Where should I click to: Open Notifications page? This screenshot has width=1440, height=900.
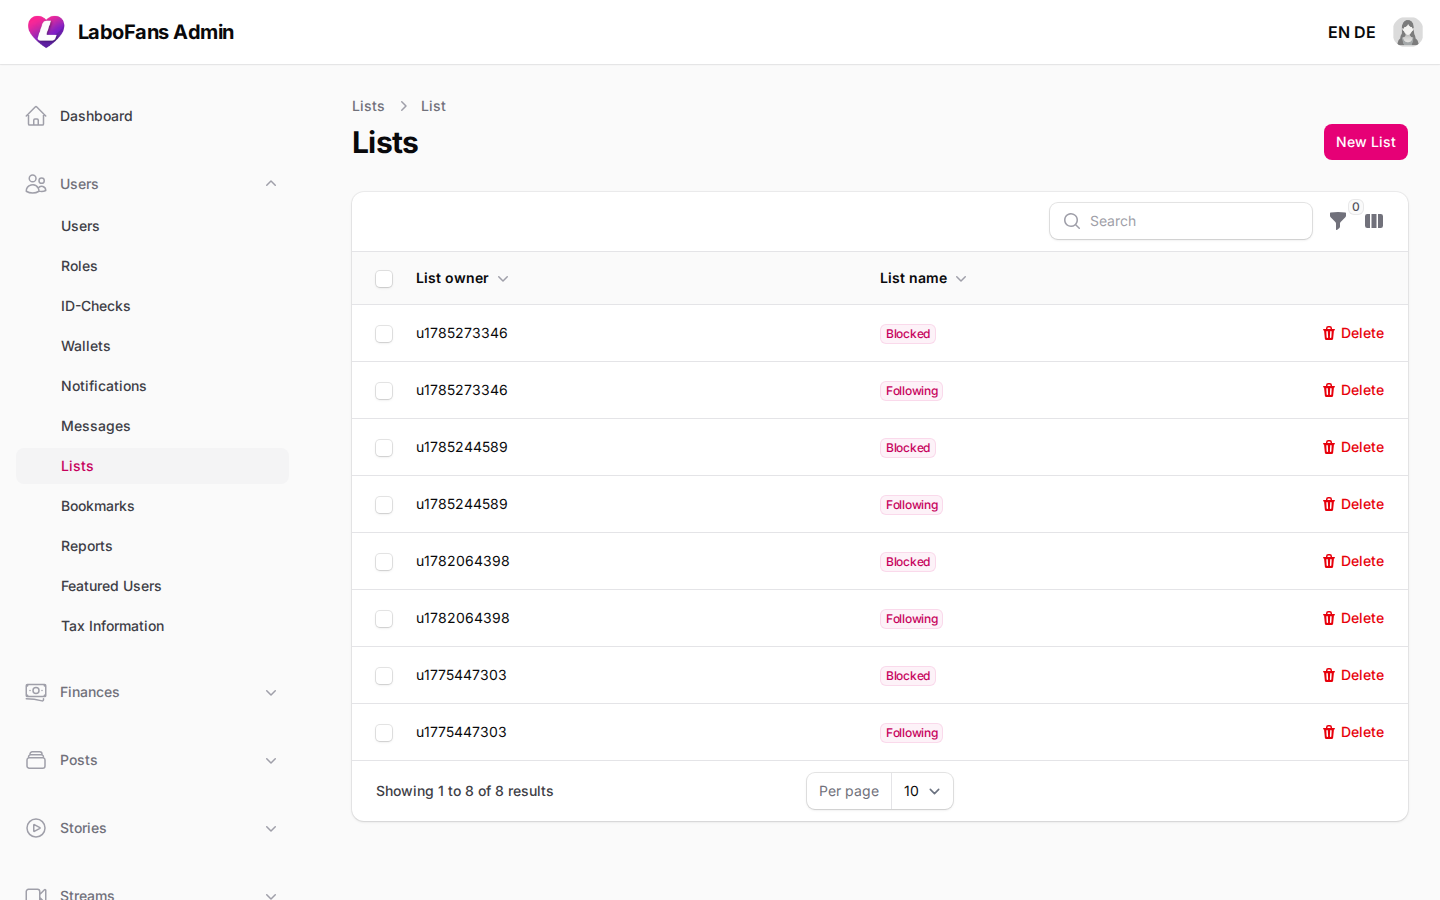(152, 386)
